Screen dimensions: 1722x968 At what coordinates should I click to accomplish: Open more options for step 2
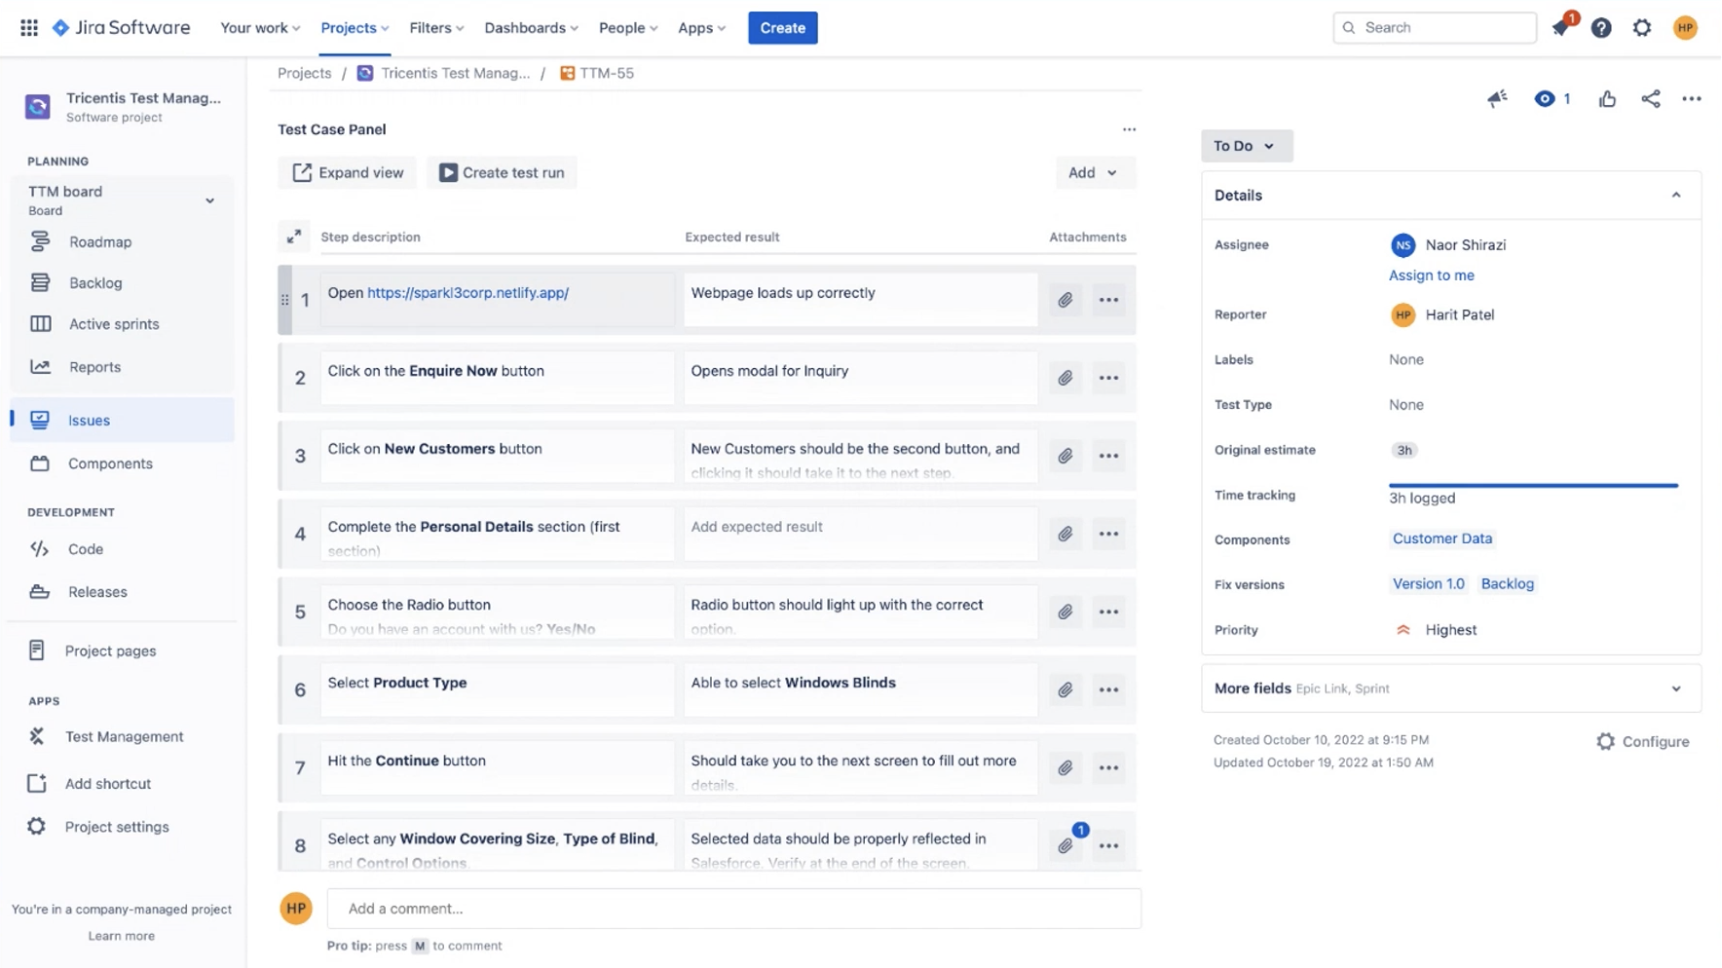pos(1108,378)
